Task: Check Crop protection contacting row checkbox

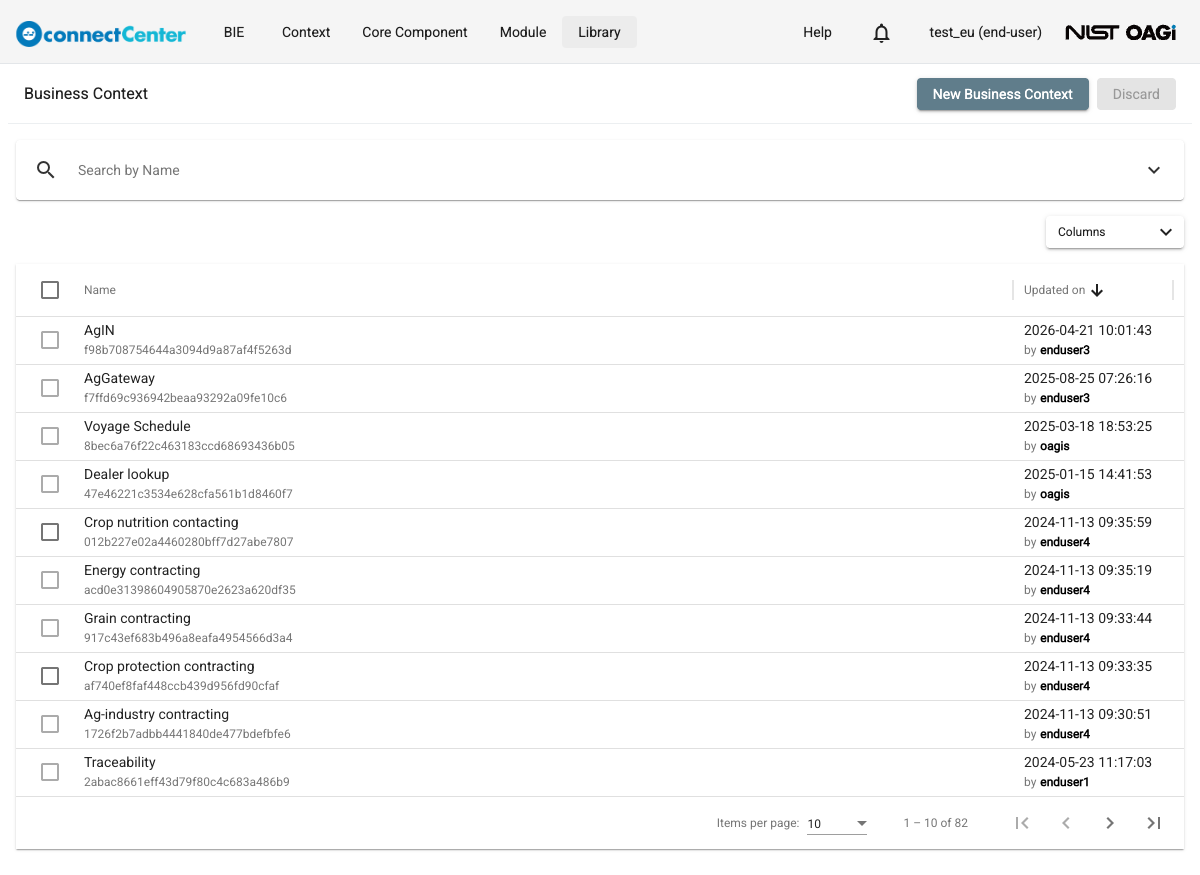Action: click(x=50, y=676)
